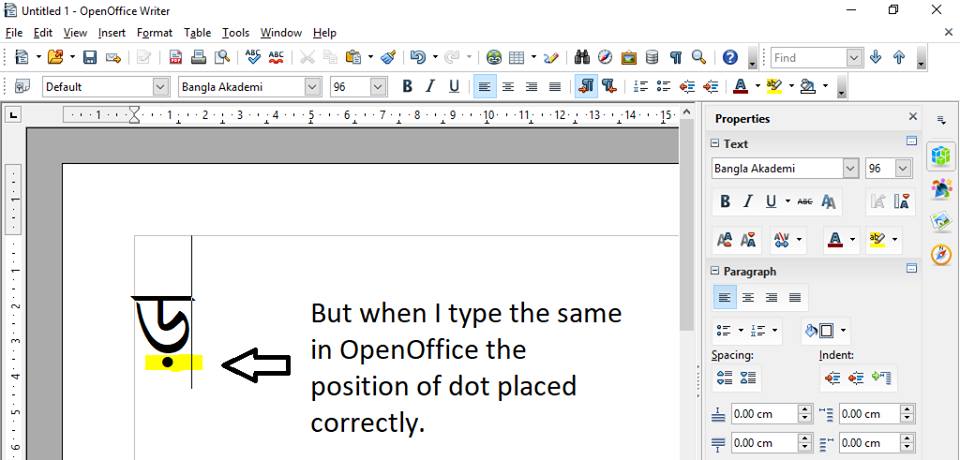Image resolution: width=960 pixels, height=460 pixels.
Task: Open Data Sources icon
Action: [x=652, y=58]
